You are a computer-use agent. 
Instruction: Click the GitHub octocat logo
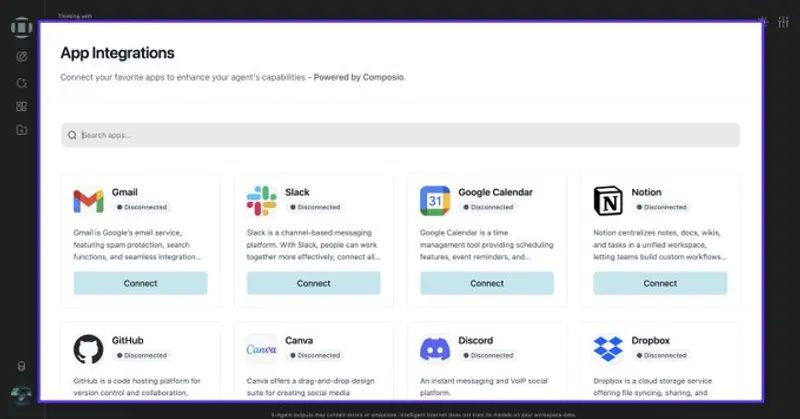[x=88, y=348]
